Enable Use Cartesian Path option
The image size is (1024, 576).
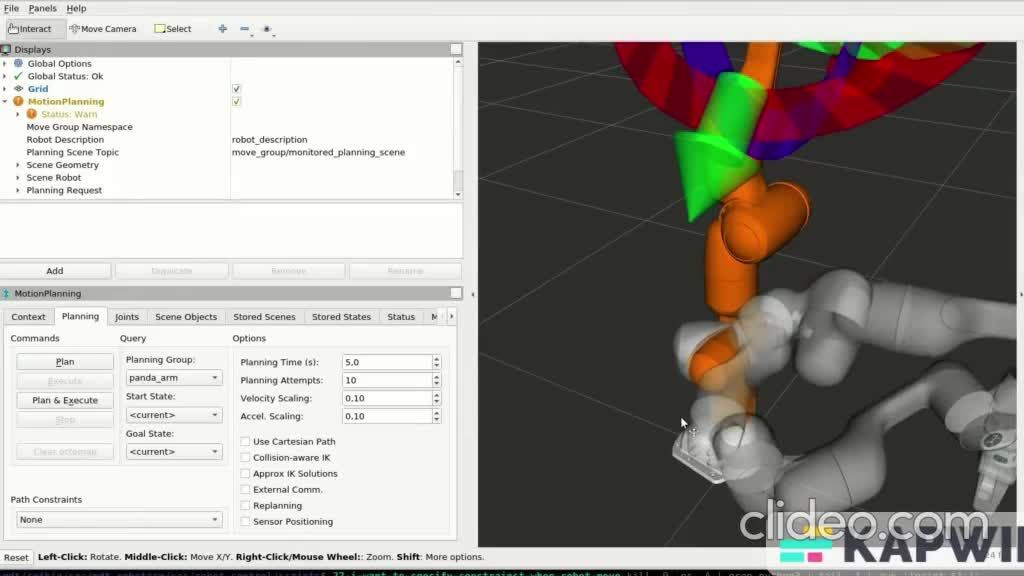pos(246,442)
